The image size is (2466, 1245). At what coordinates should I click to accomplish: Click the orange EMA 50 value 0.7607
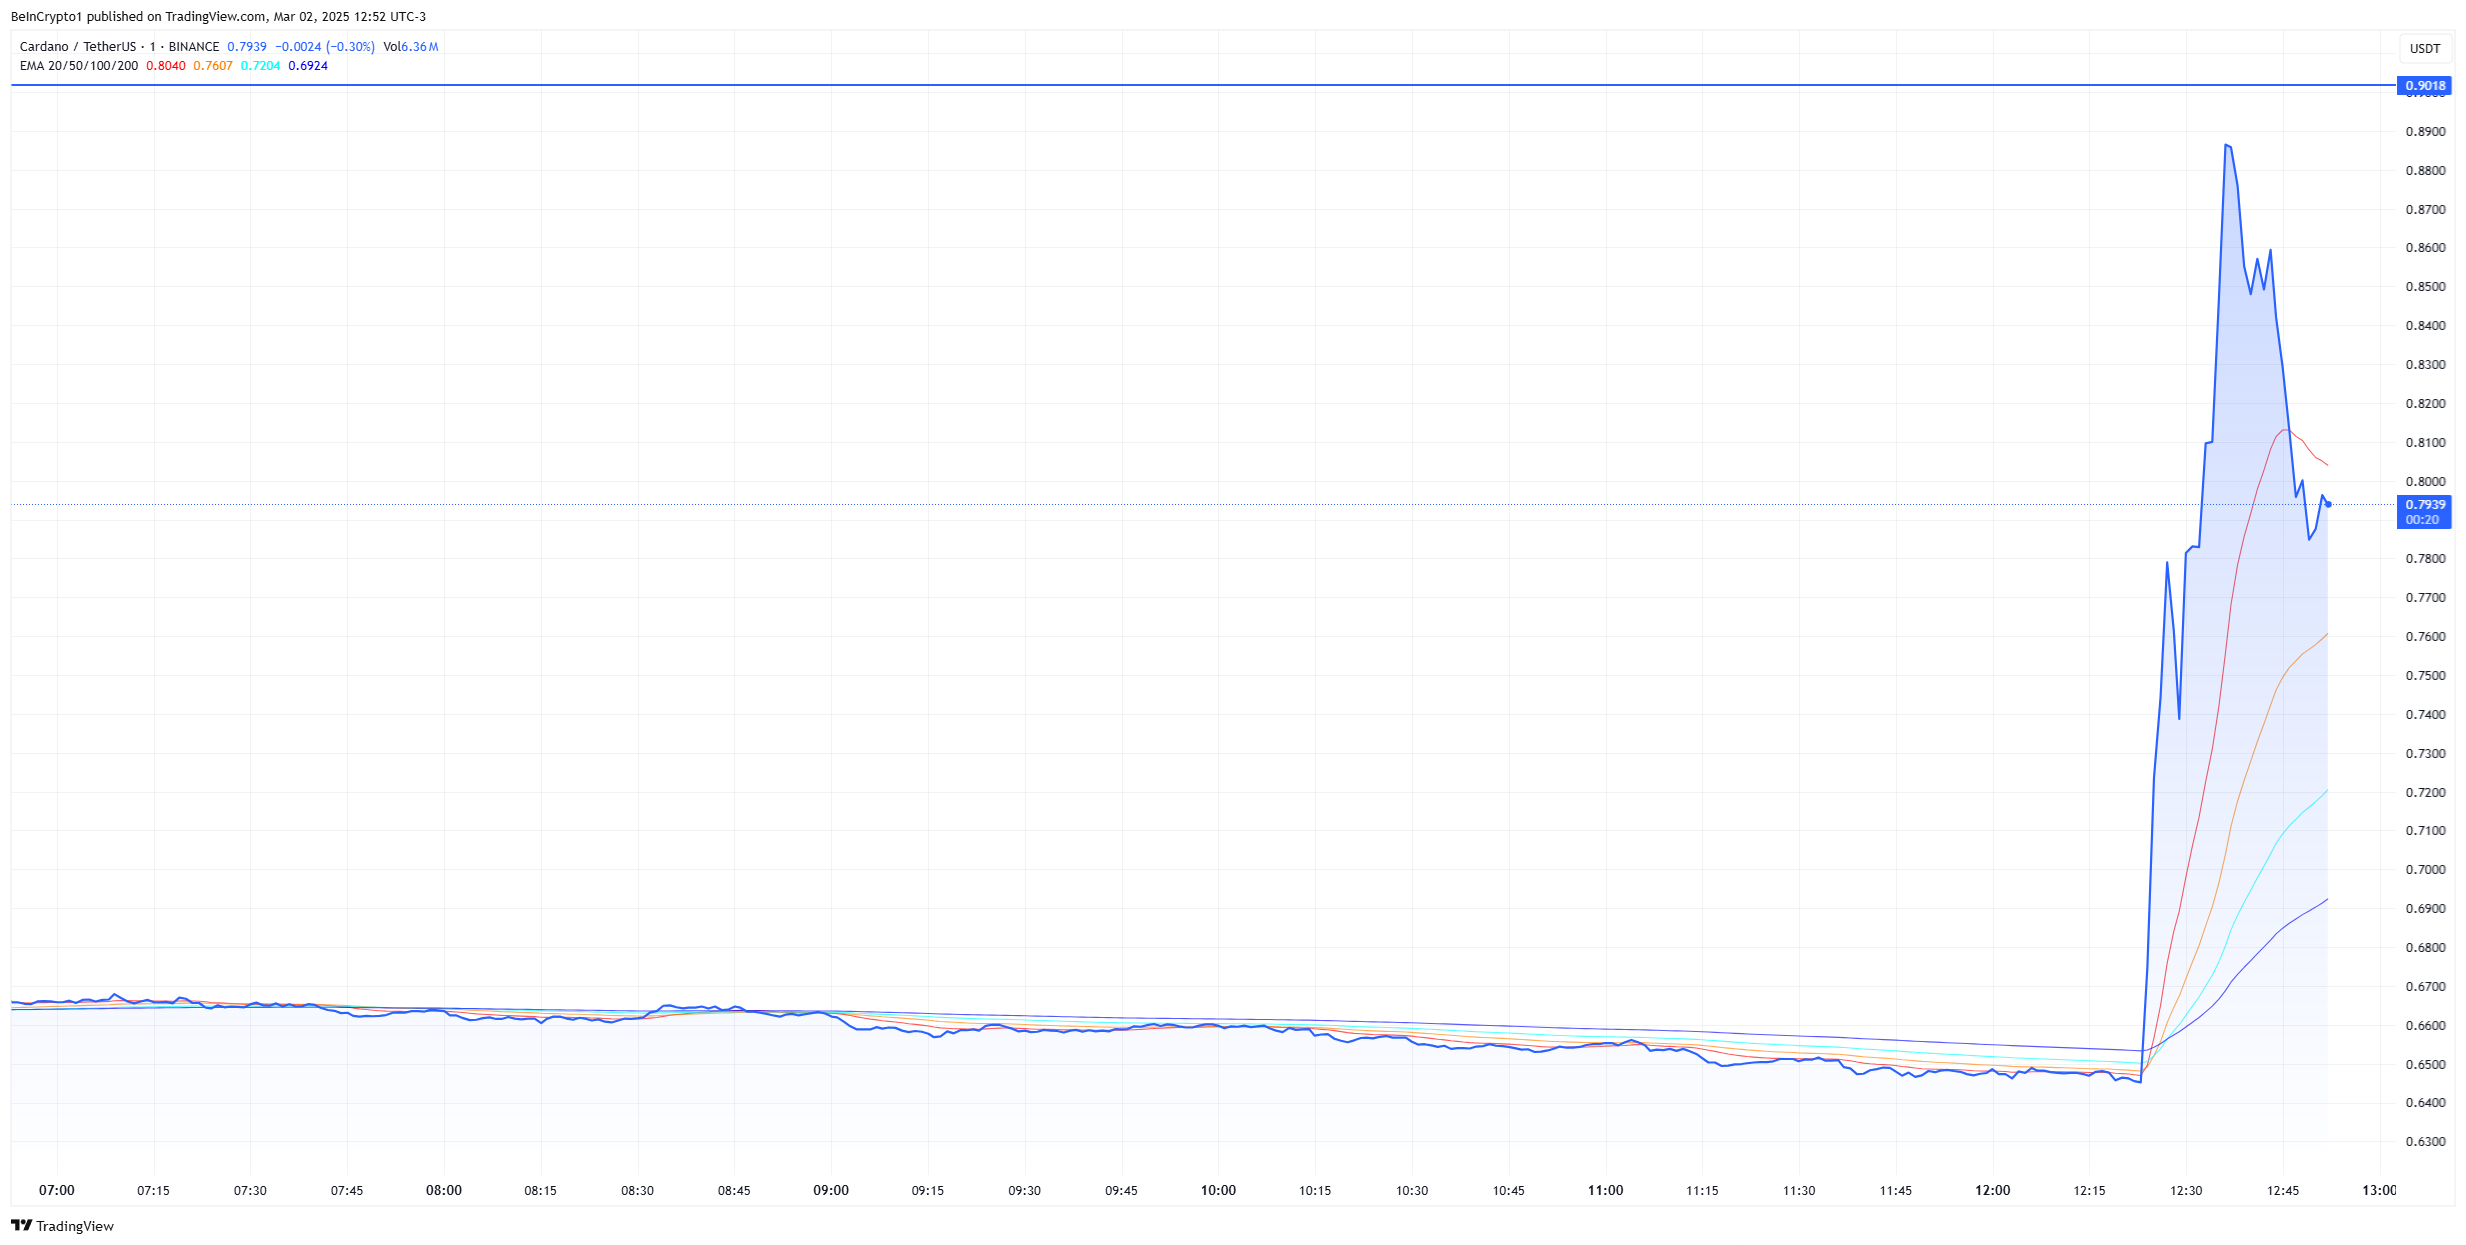tap(212, 66)
